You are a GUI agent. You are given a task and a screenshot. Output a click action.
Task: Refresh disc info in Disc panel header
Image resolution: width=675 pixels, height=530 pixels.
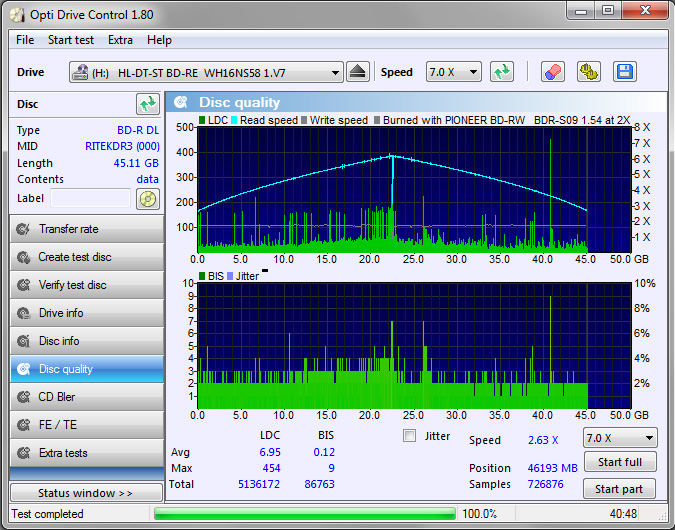pos(148,104)
